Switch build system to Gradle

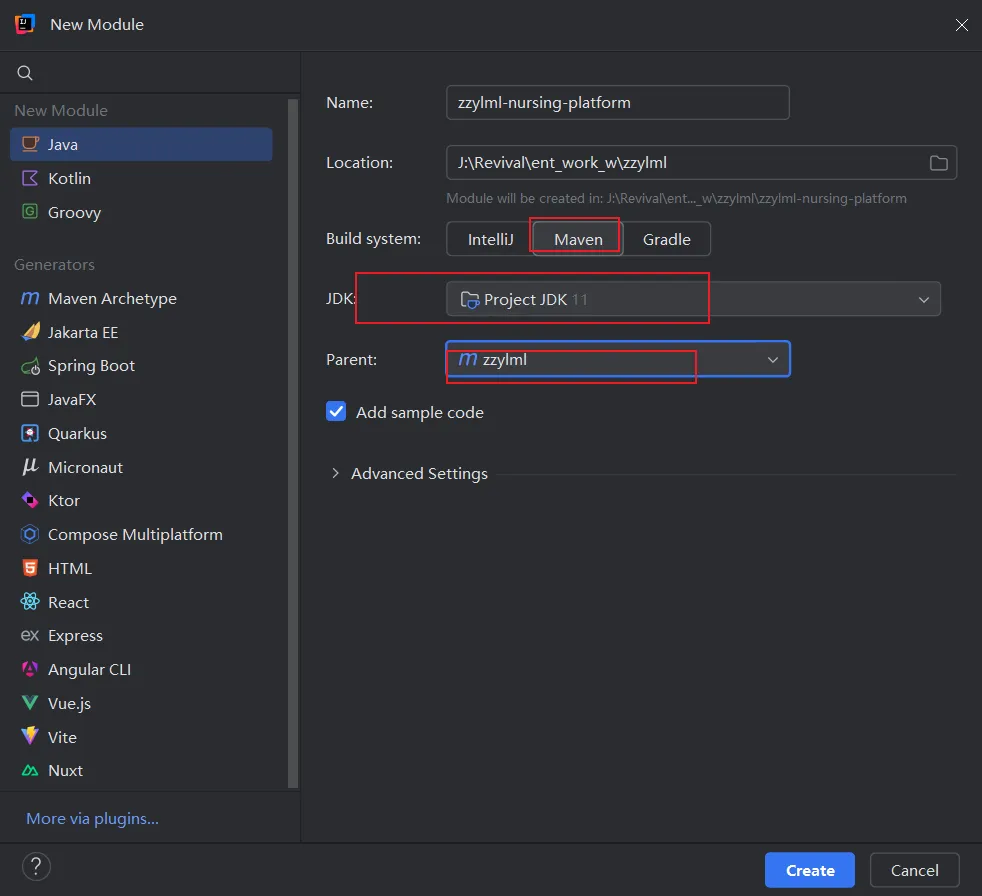[666, 240]
